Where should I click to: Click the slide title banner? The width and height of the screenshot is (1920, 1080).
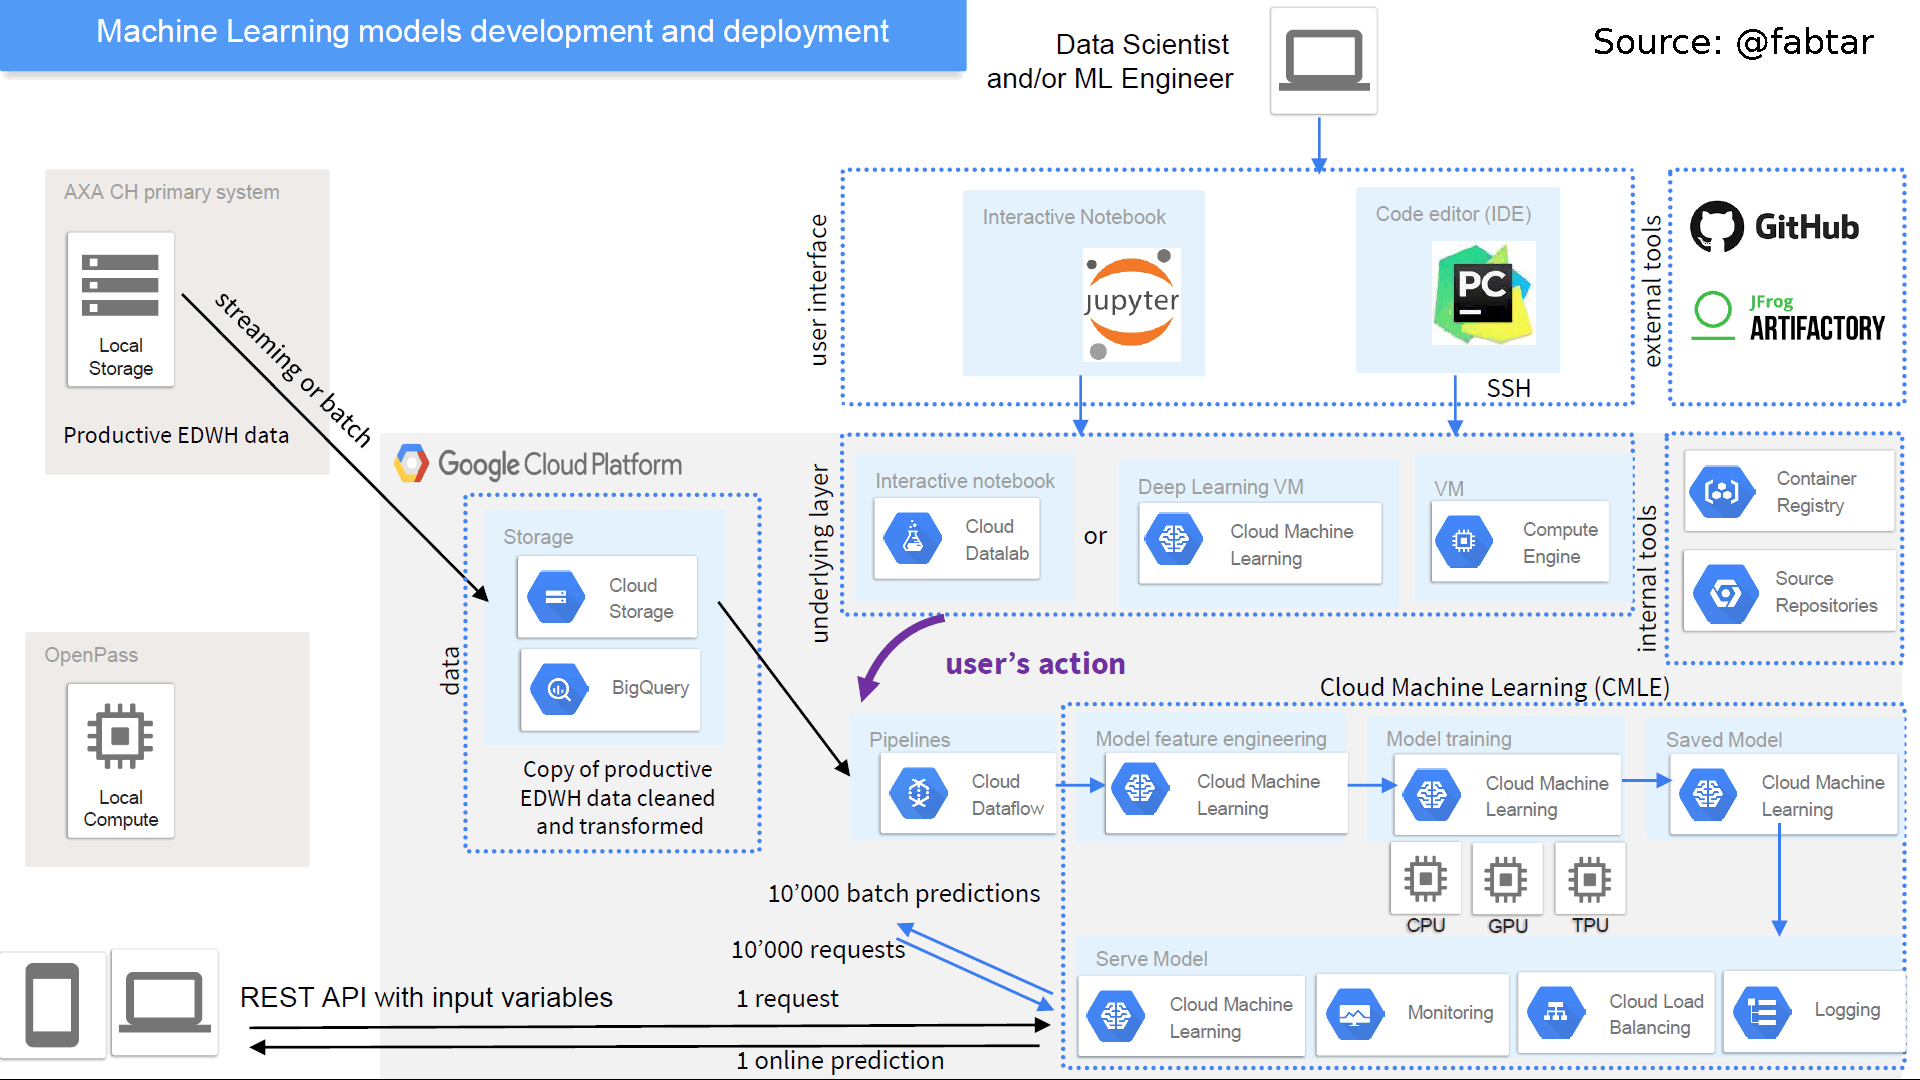pyautogui.click(x=483, y=35)
